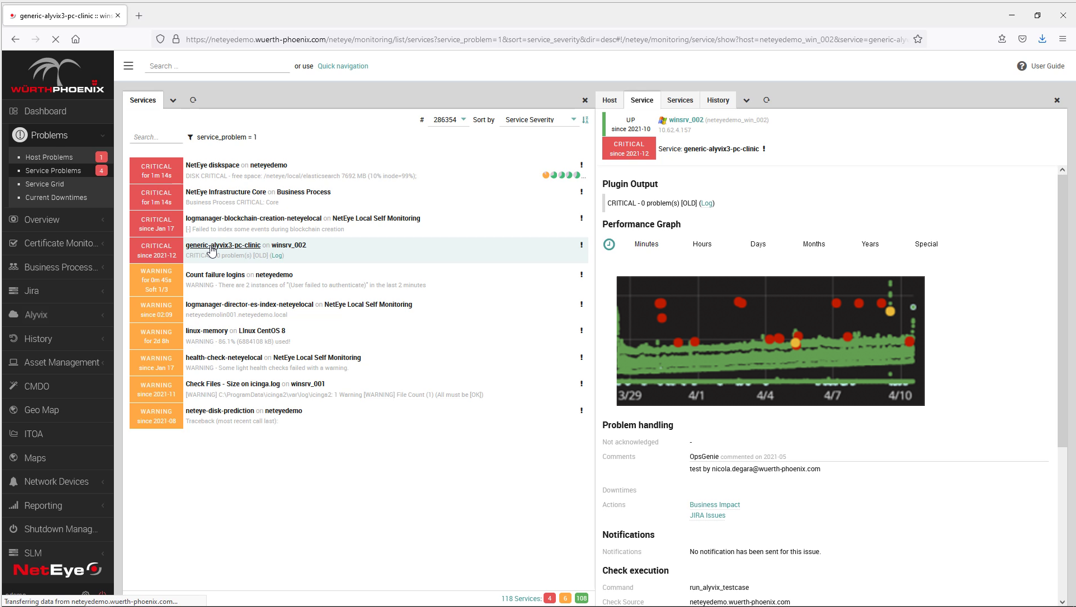Open the browser application menu

pos(1062,39)
